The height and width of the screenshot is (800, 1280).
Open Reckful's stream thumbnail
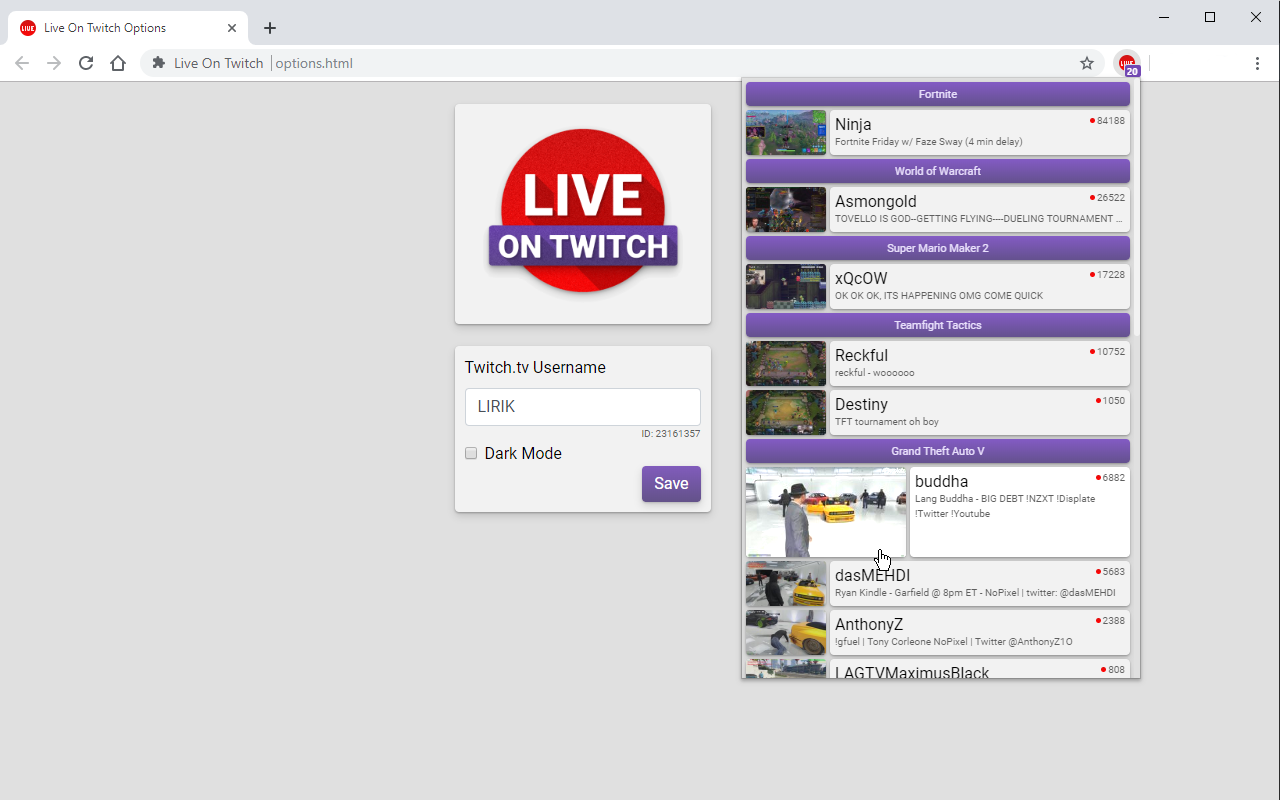point(786,364)
